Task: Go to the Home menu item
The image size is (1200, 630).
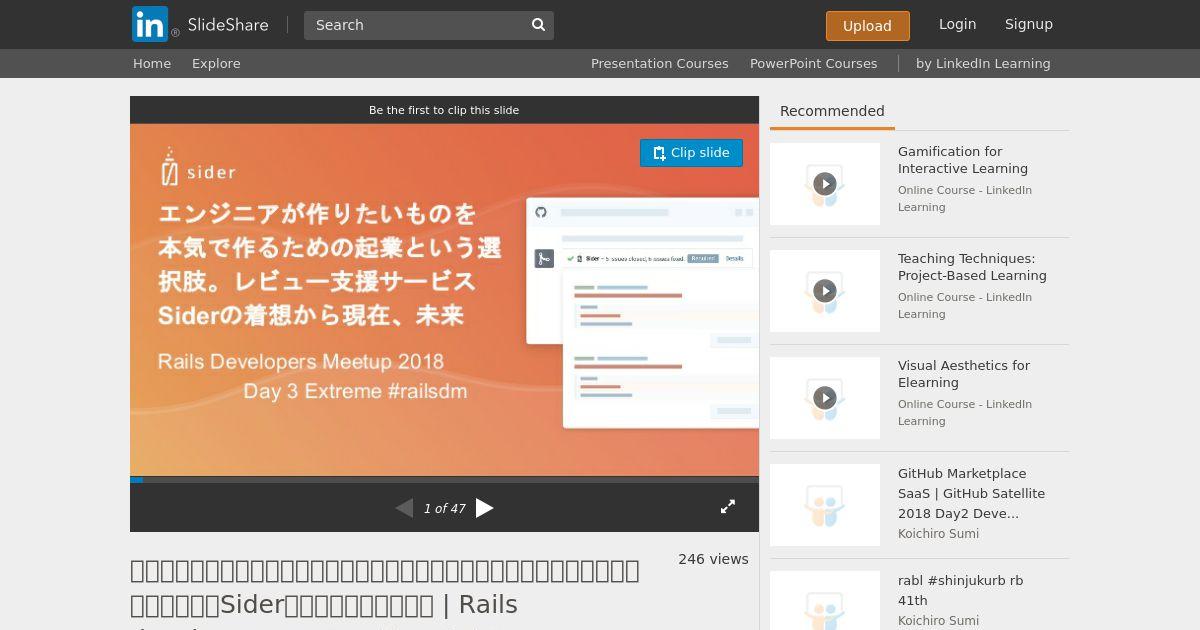Action: 152,63
